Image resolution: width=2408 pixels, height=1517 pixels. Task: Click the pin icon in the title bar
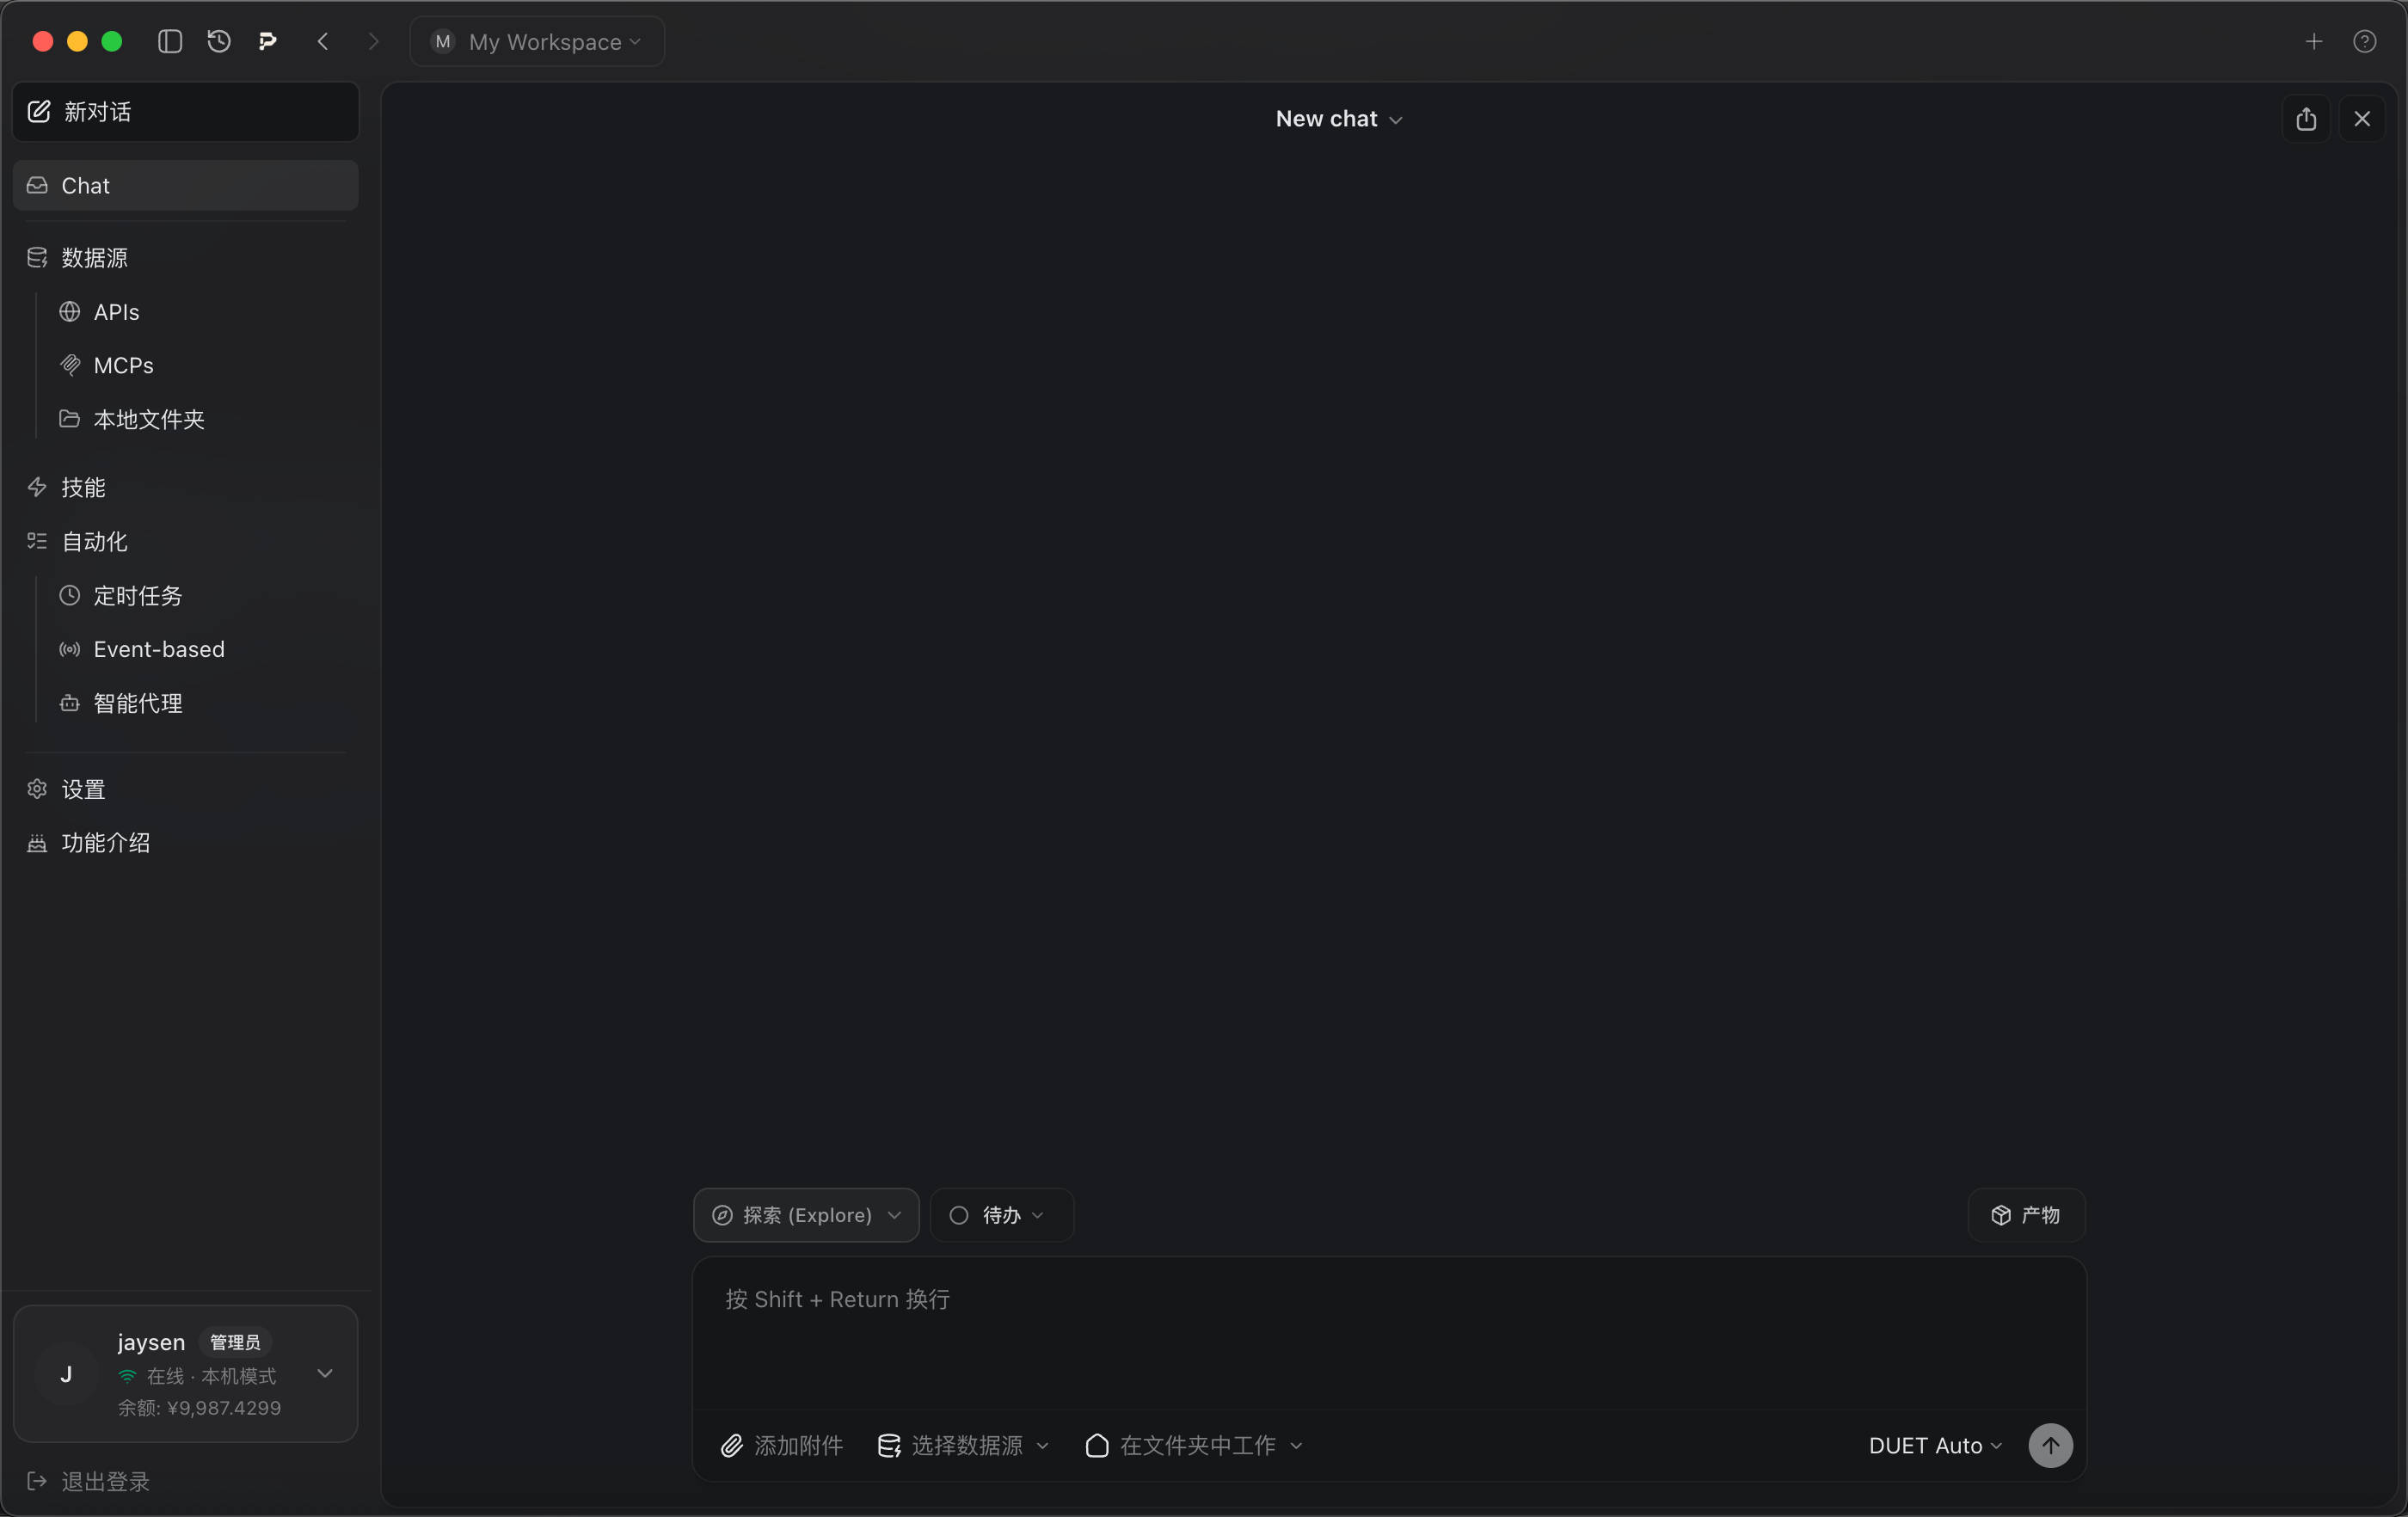267,42
